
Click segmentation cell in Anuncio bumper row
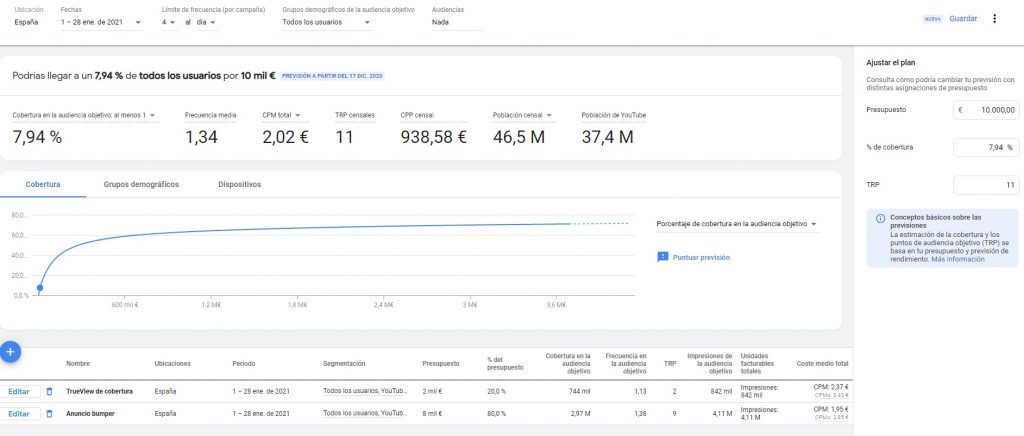coord(365,414)
